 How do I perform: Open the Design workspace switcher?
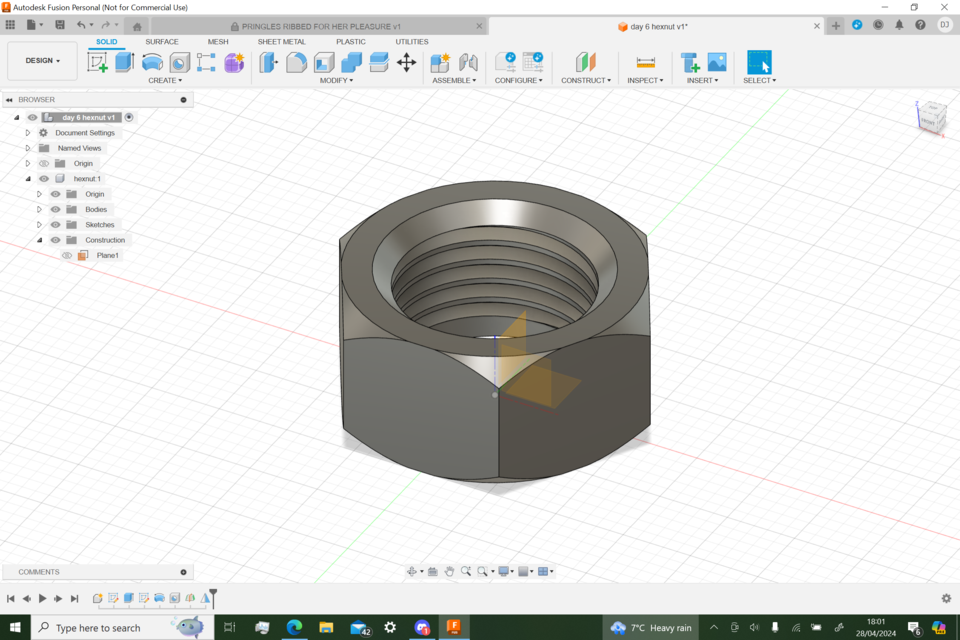pos(41,60)
